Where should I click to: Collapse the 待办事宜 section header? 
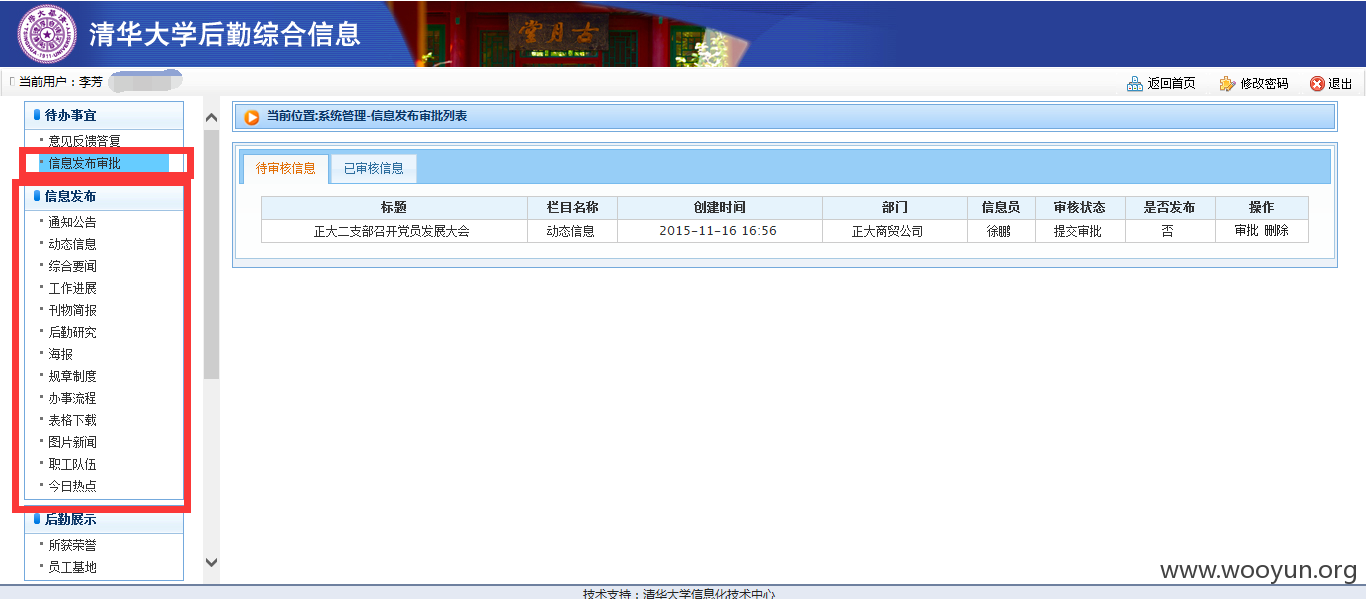pos(104,115)
